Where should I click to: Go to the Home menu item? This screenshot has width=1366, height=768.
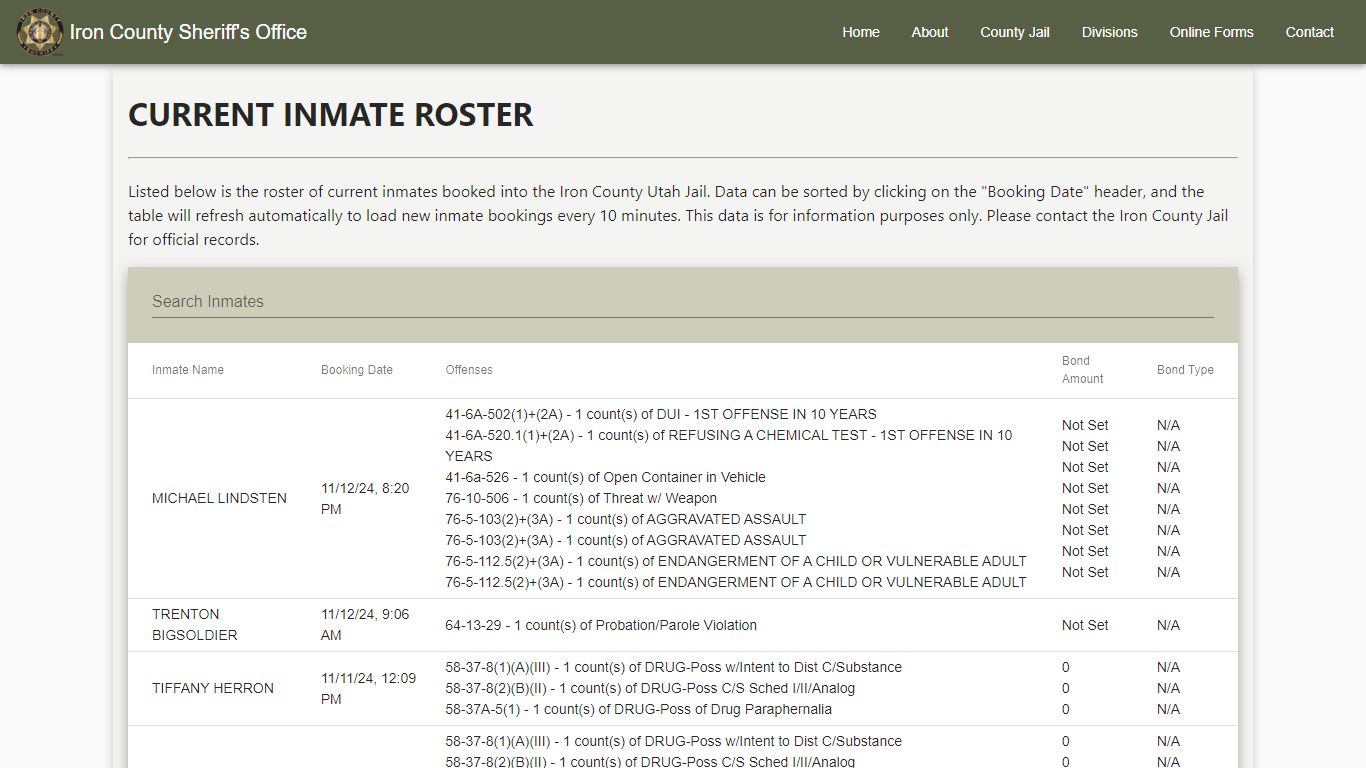[x=861, y=32]
